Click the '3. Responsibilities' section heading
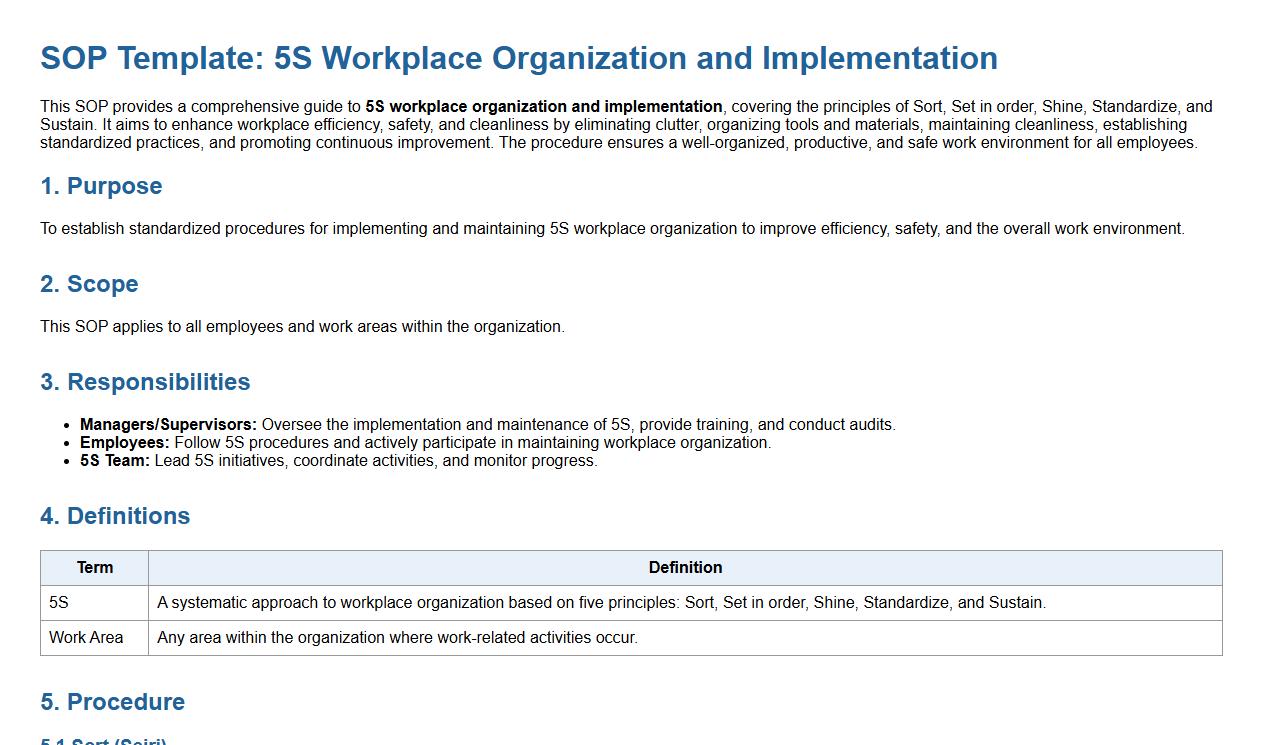This screenshot has width=1263, height=745. [145, 382]
